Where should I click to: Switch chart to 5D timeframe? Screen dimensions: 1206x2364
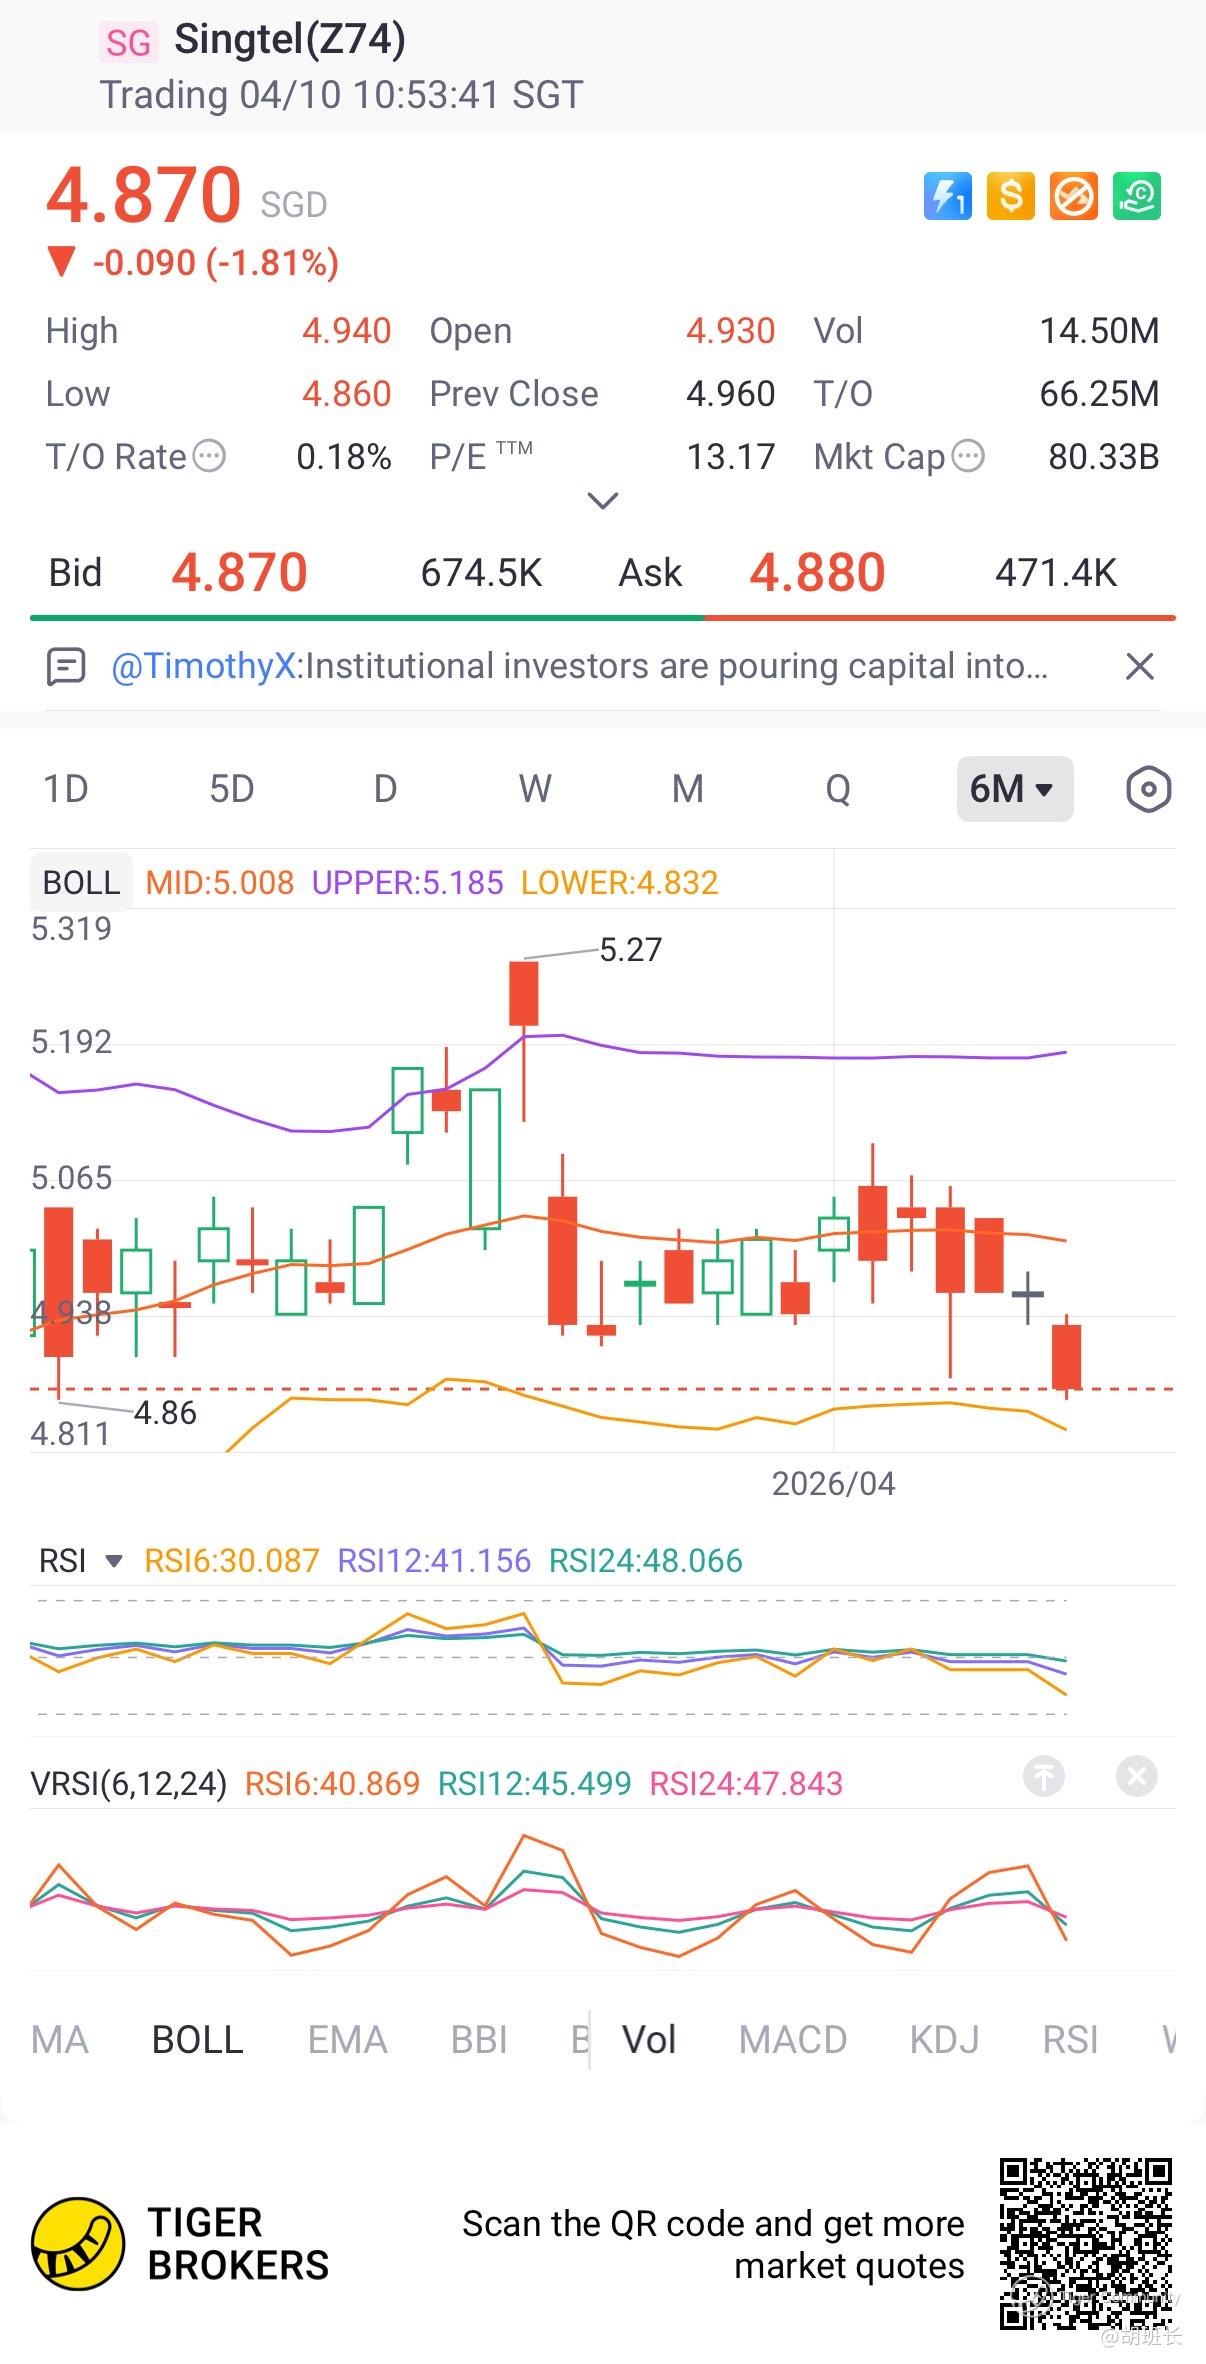tap(231, 789)
